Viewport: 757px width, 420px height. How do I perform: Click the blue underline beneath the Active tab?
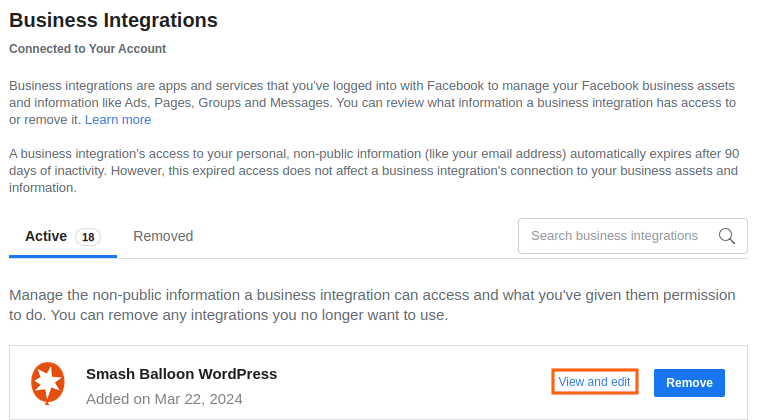click(63, 256)
